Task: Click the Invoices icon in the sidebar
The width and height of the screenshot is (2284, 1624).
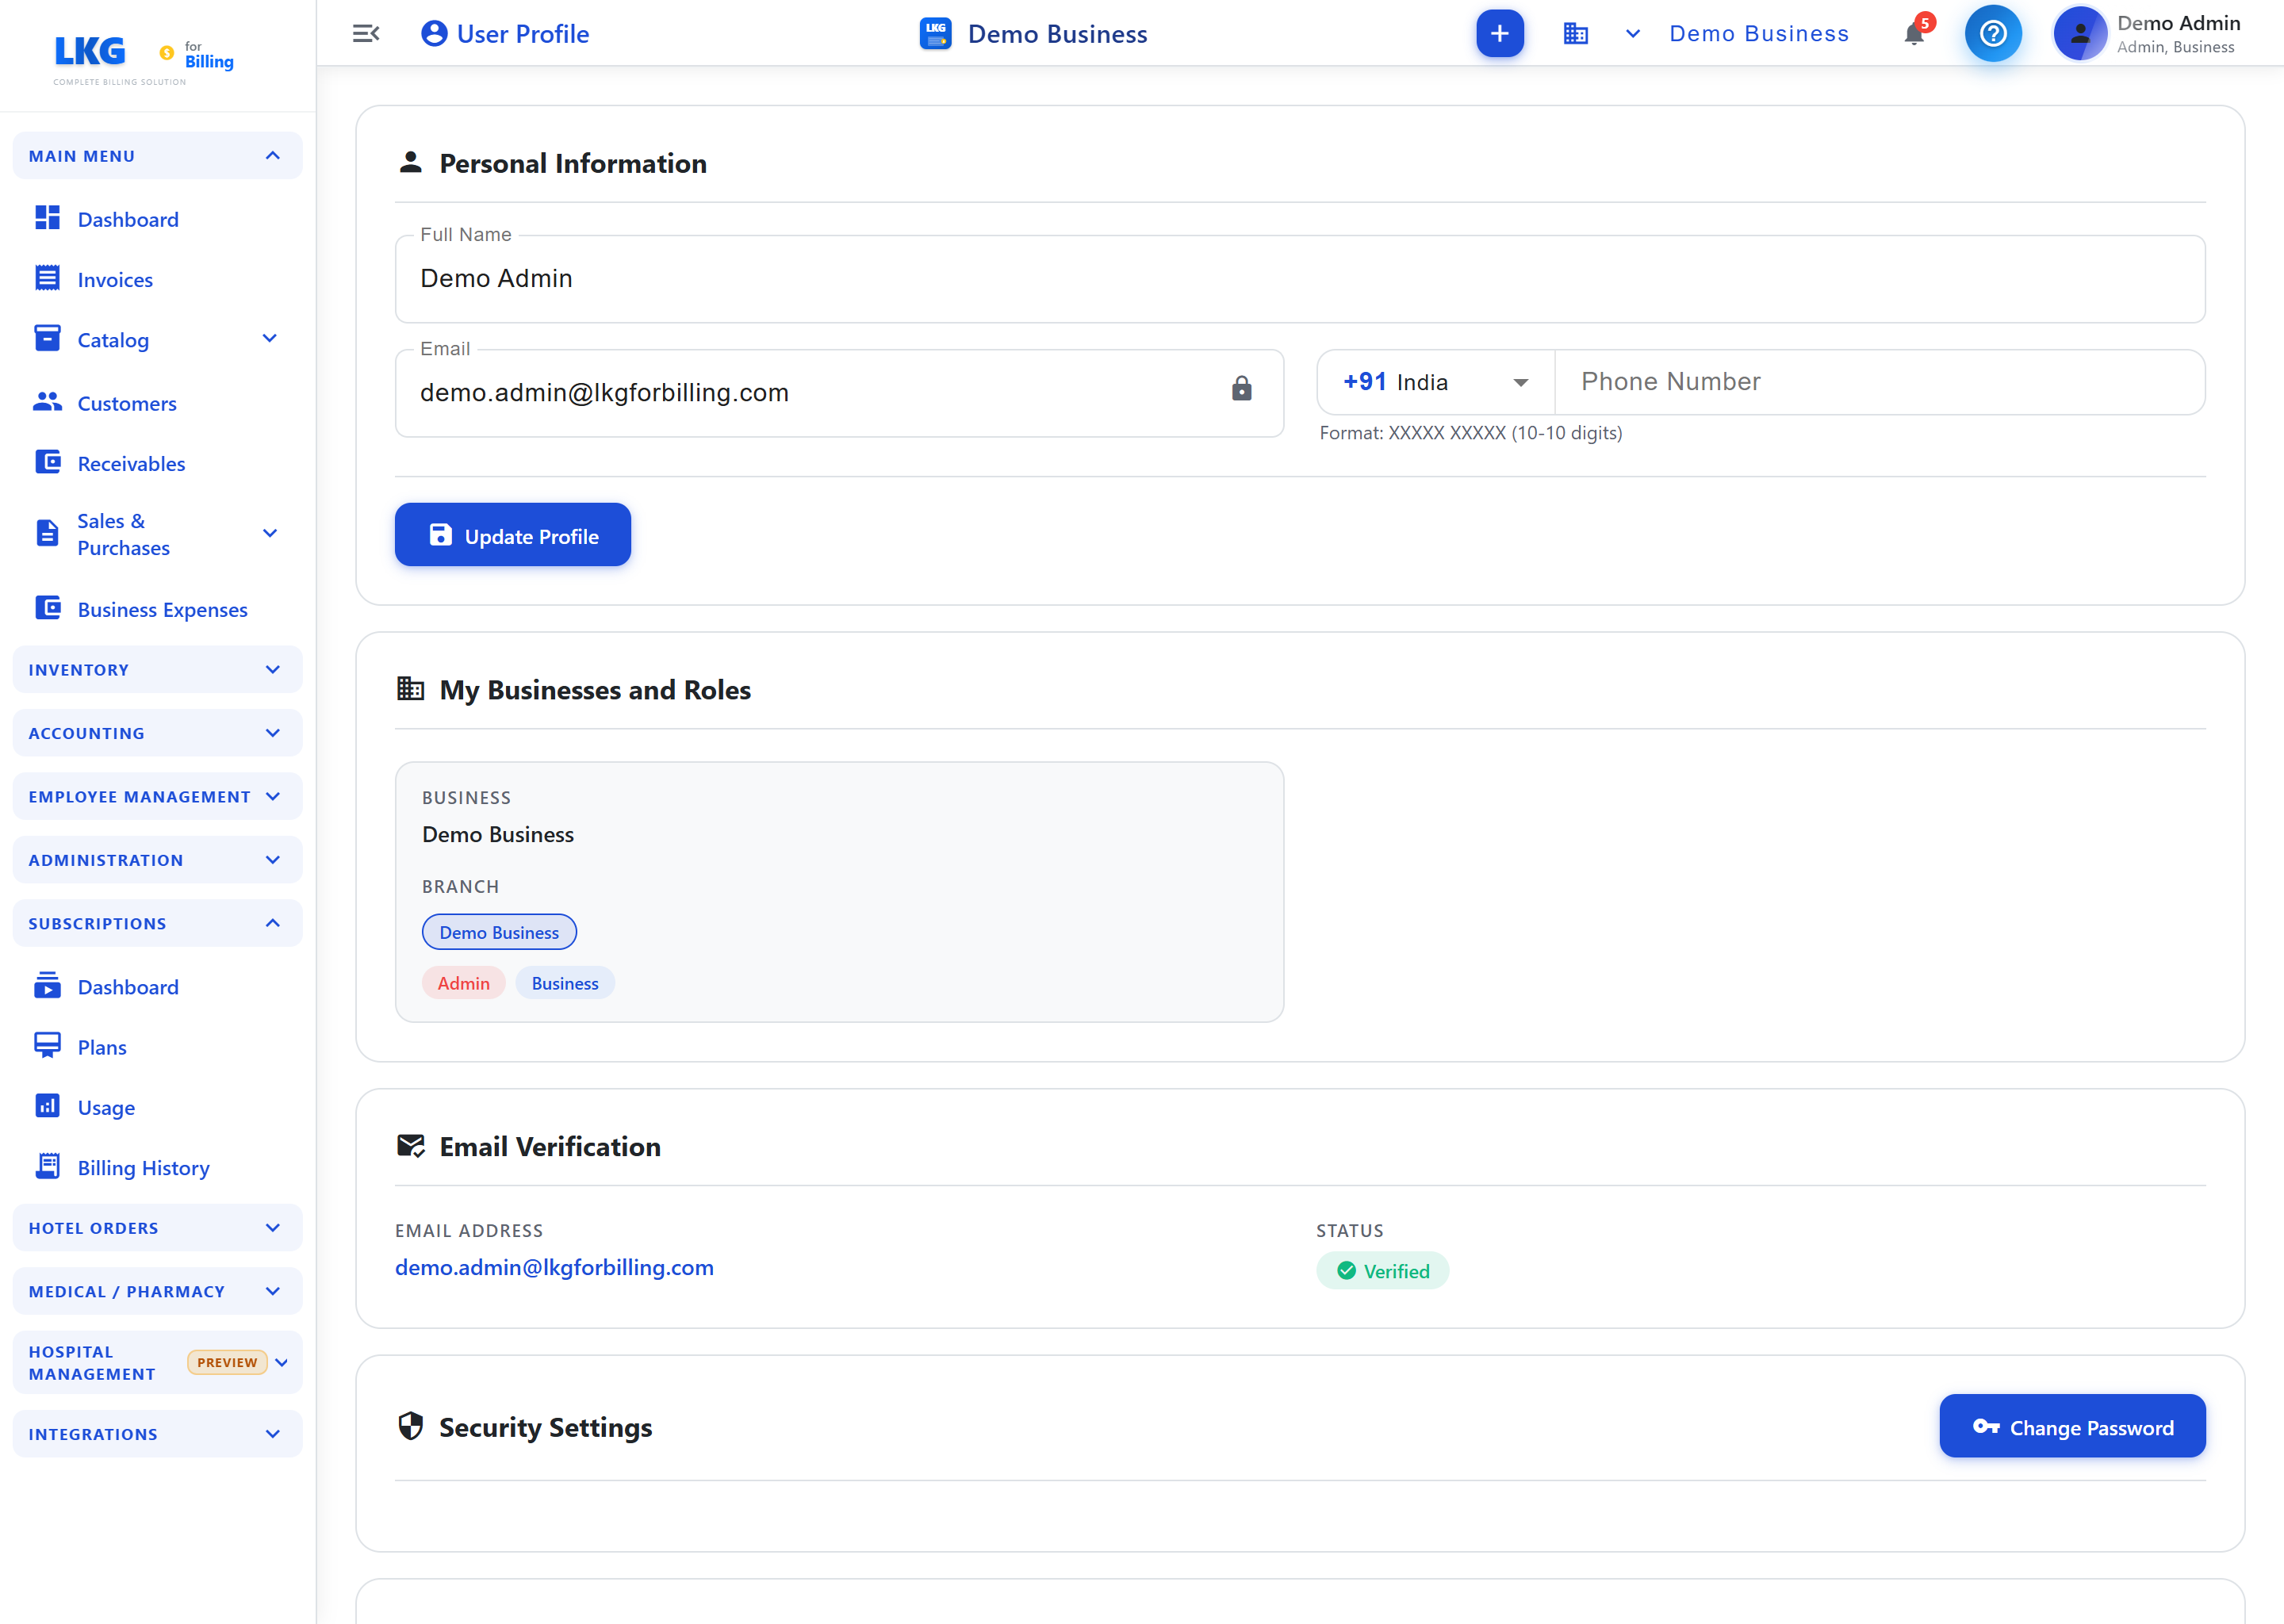Action: coord(47,279)
